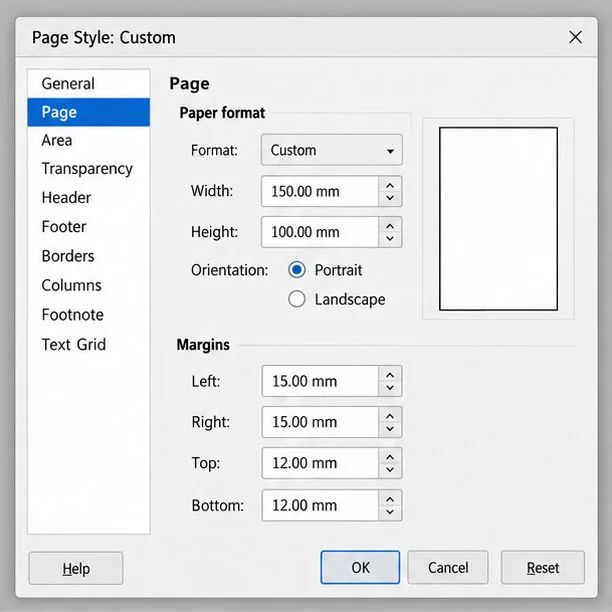612x612 pixels.
Task: Increase Width with the up arrow
Action: click(390, 185)
